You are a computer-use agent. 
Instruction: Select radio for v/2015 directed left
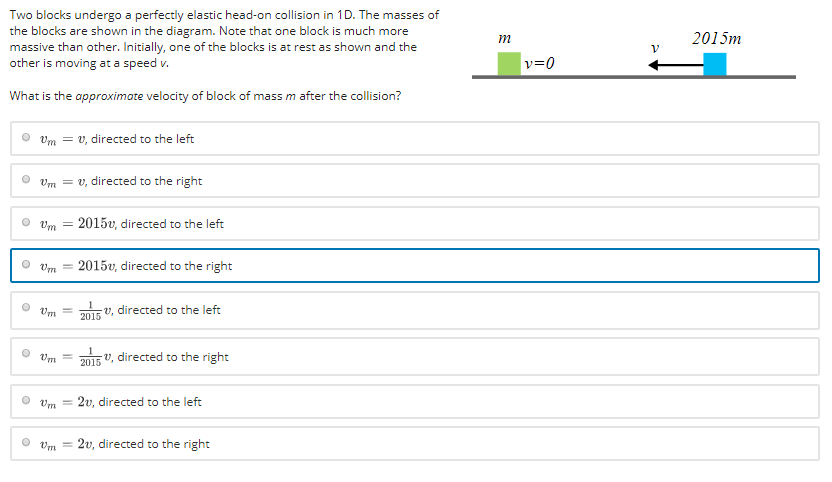(25, 309)
